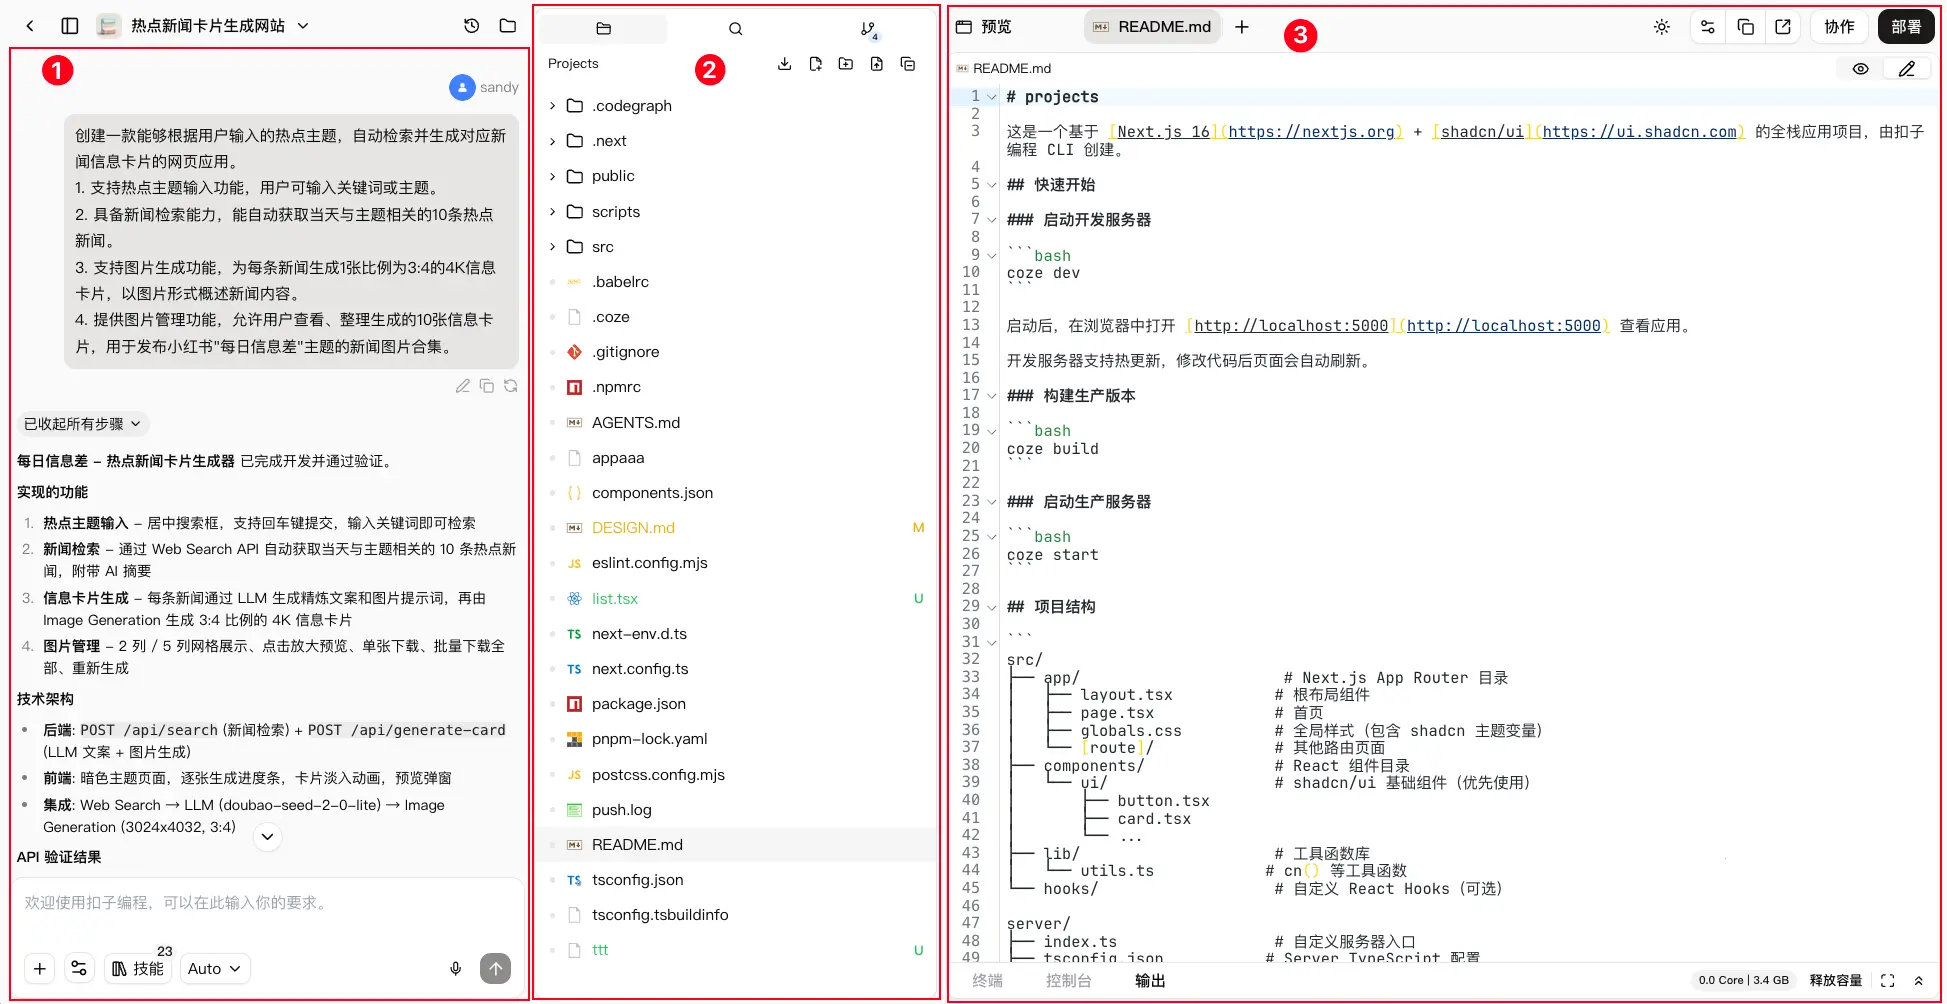This screenshot has height=1004, width=1947.
Task: Maximize the bottom panel with fullscreen icon
Action: 1888,981
